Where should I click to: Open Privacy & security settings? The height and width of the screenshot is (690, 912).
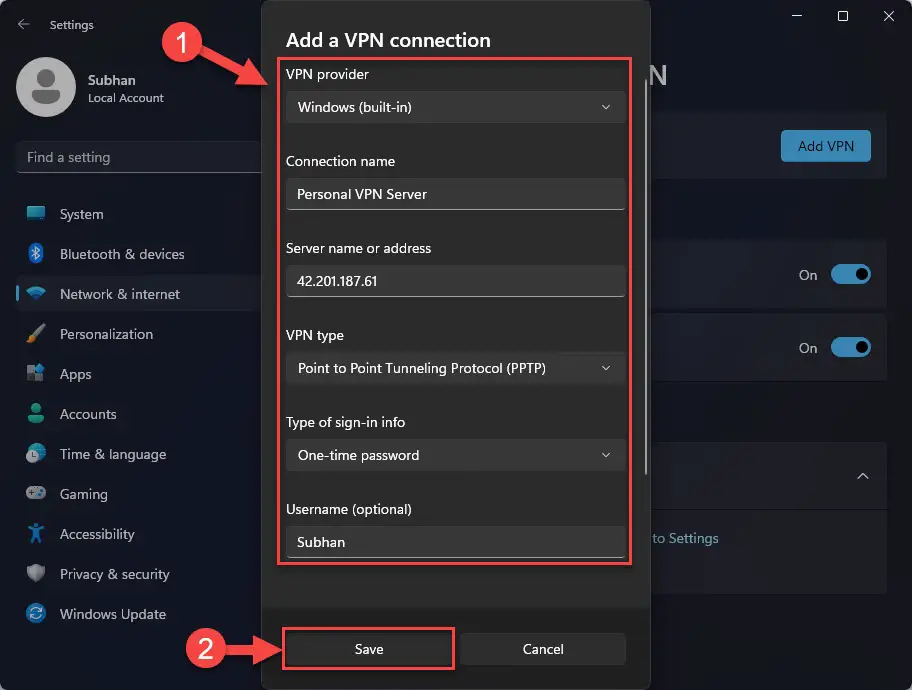[x=114, y=574]
